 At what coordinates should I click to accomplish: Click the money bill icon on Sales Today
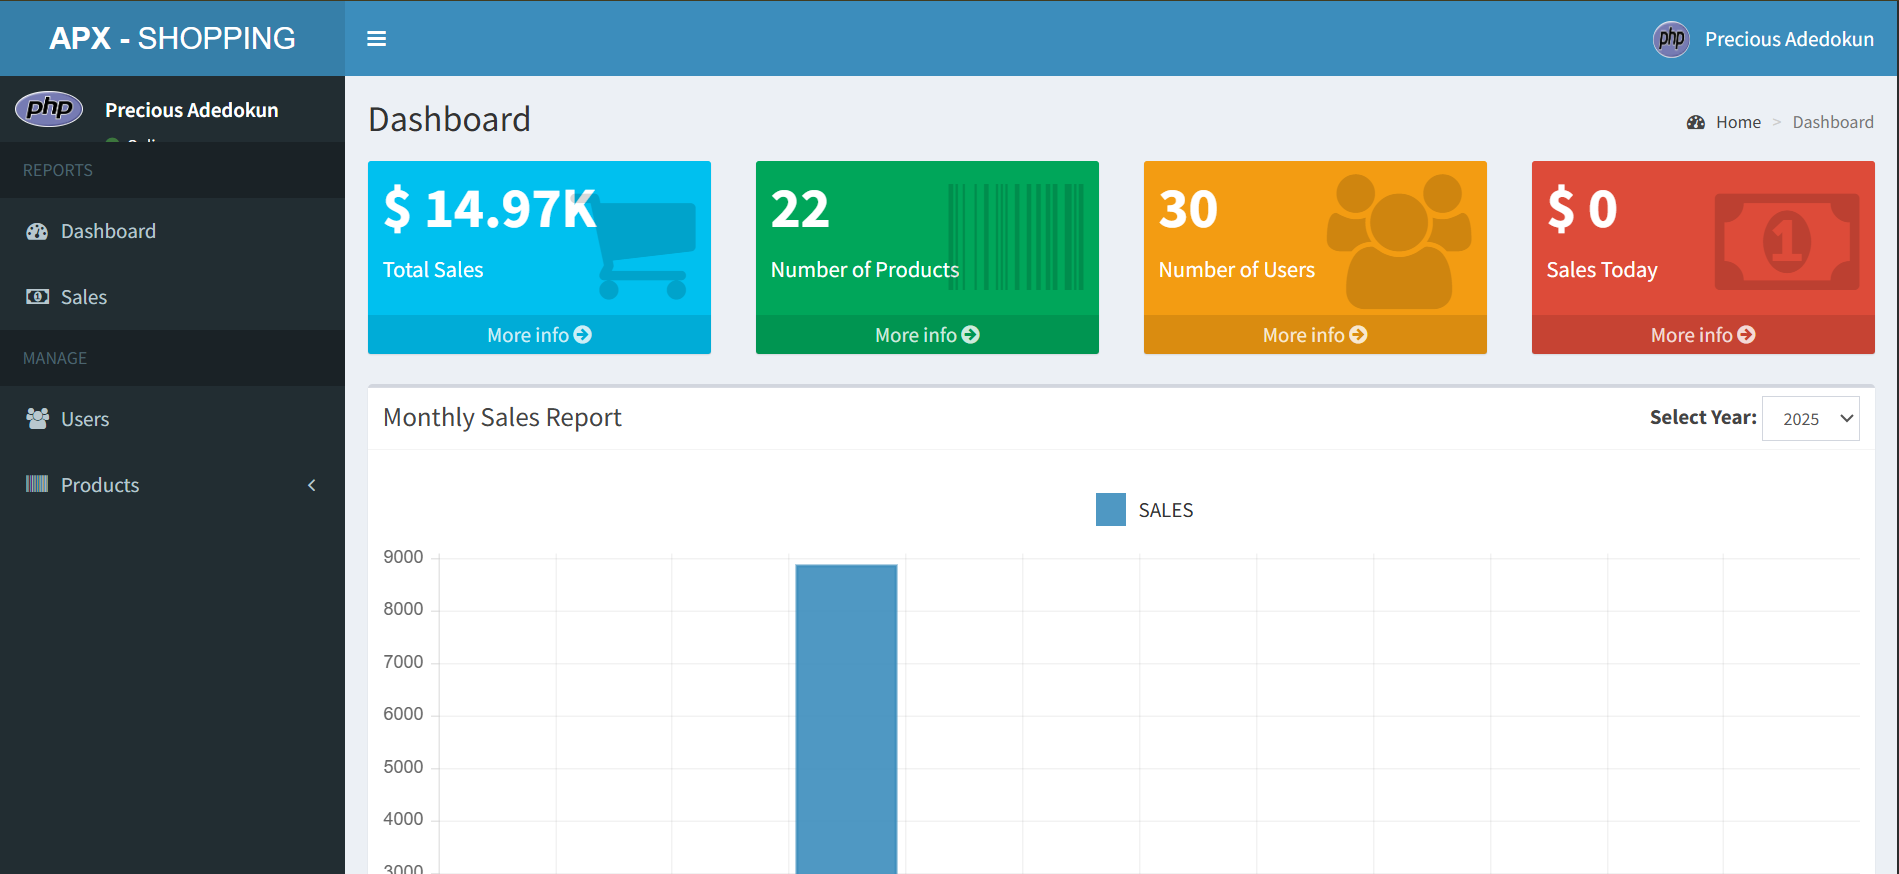tap(1786, 242)
